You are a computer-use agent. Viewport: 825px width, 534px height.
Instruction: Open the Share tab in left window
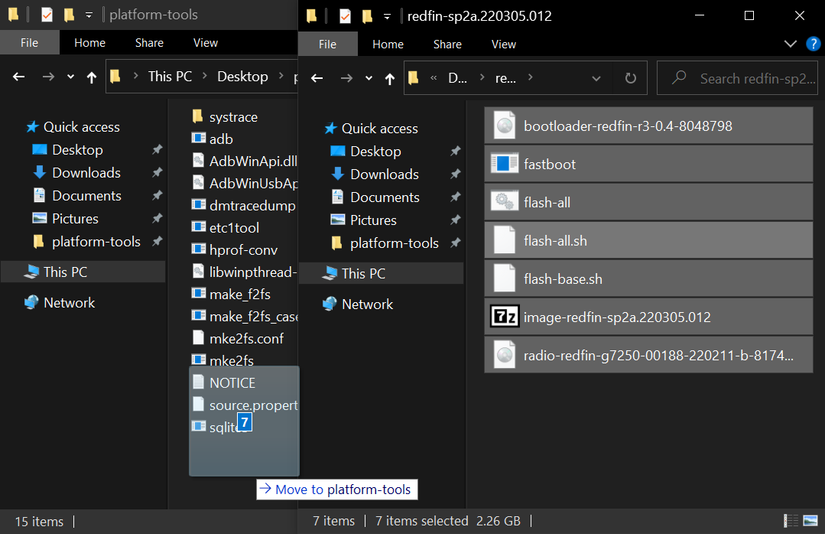pos(150,43)
